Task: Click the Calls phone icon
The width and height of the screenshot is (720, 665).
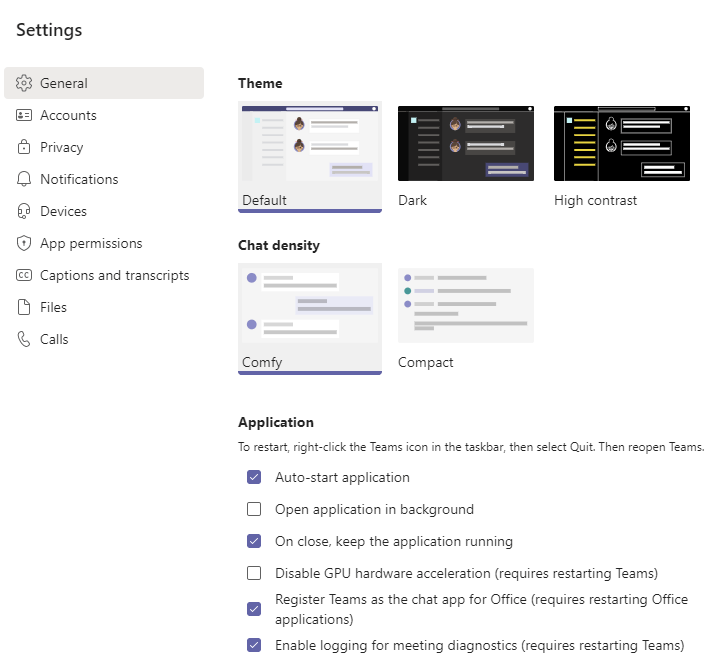Action: [24, 339]
